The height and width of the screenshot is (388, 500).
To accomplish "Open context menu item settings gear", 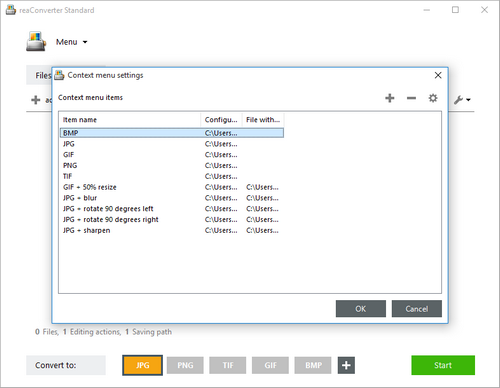I will click(433, 98).
